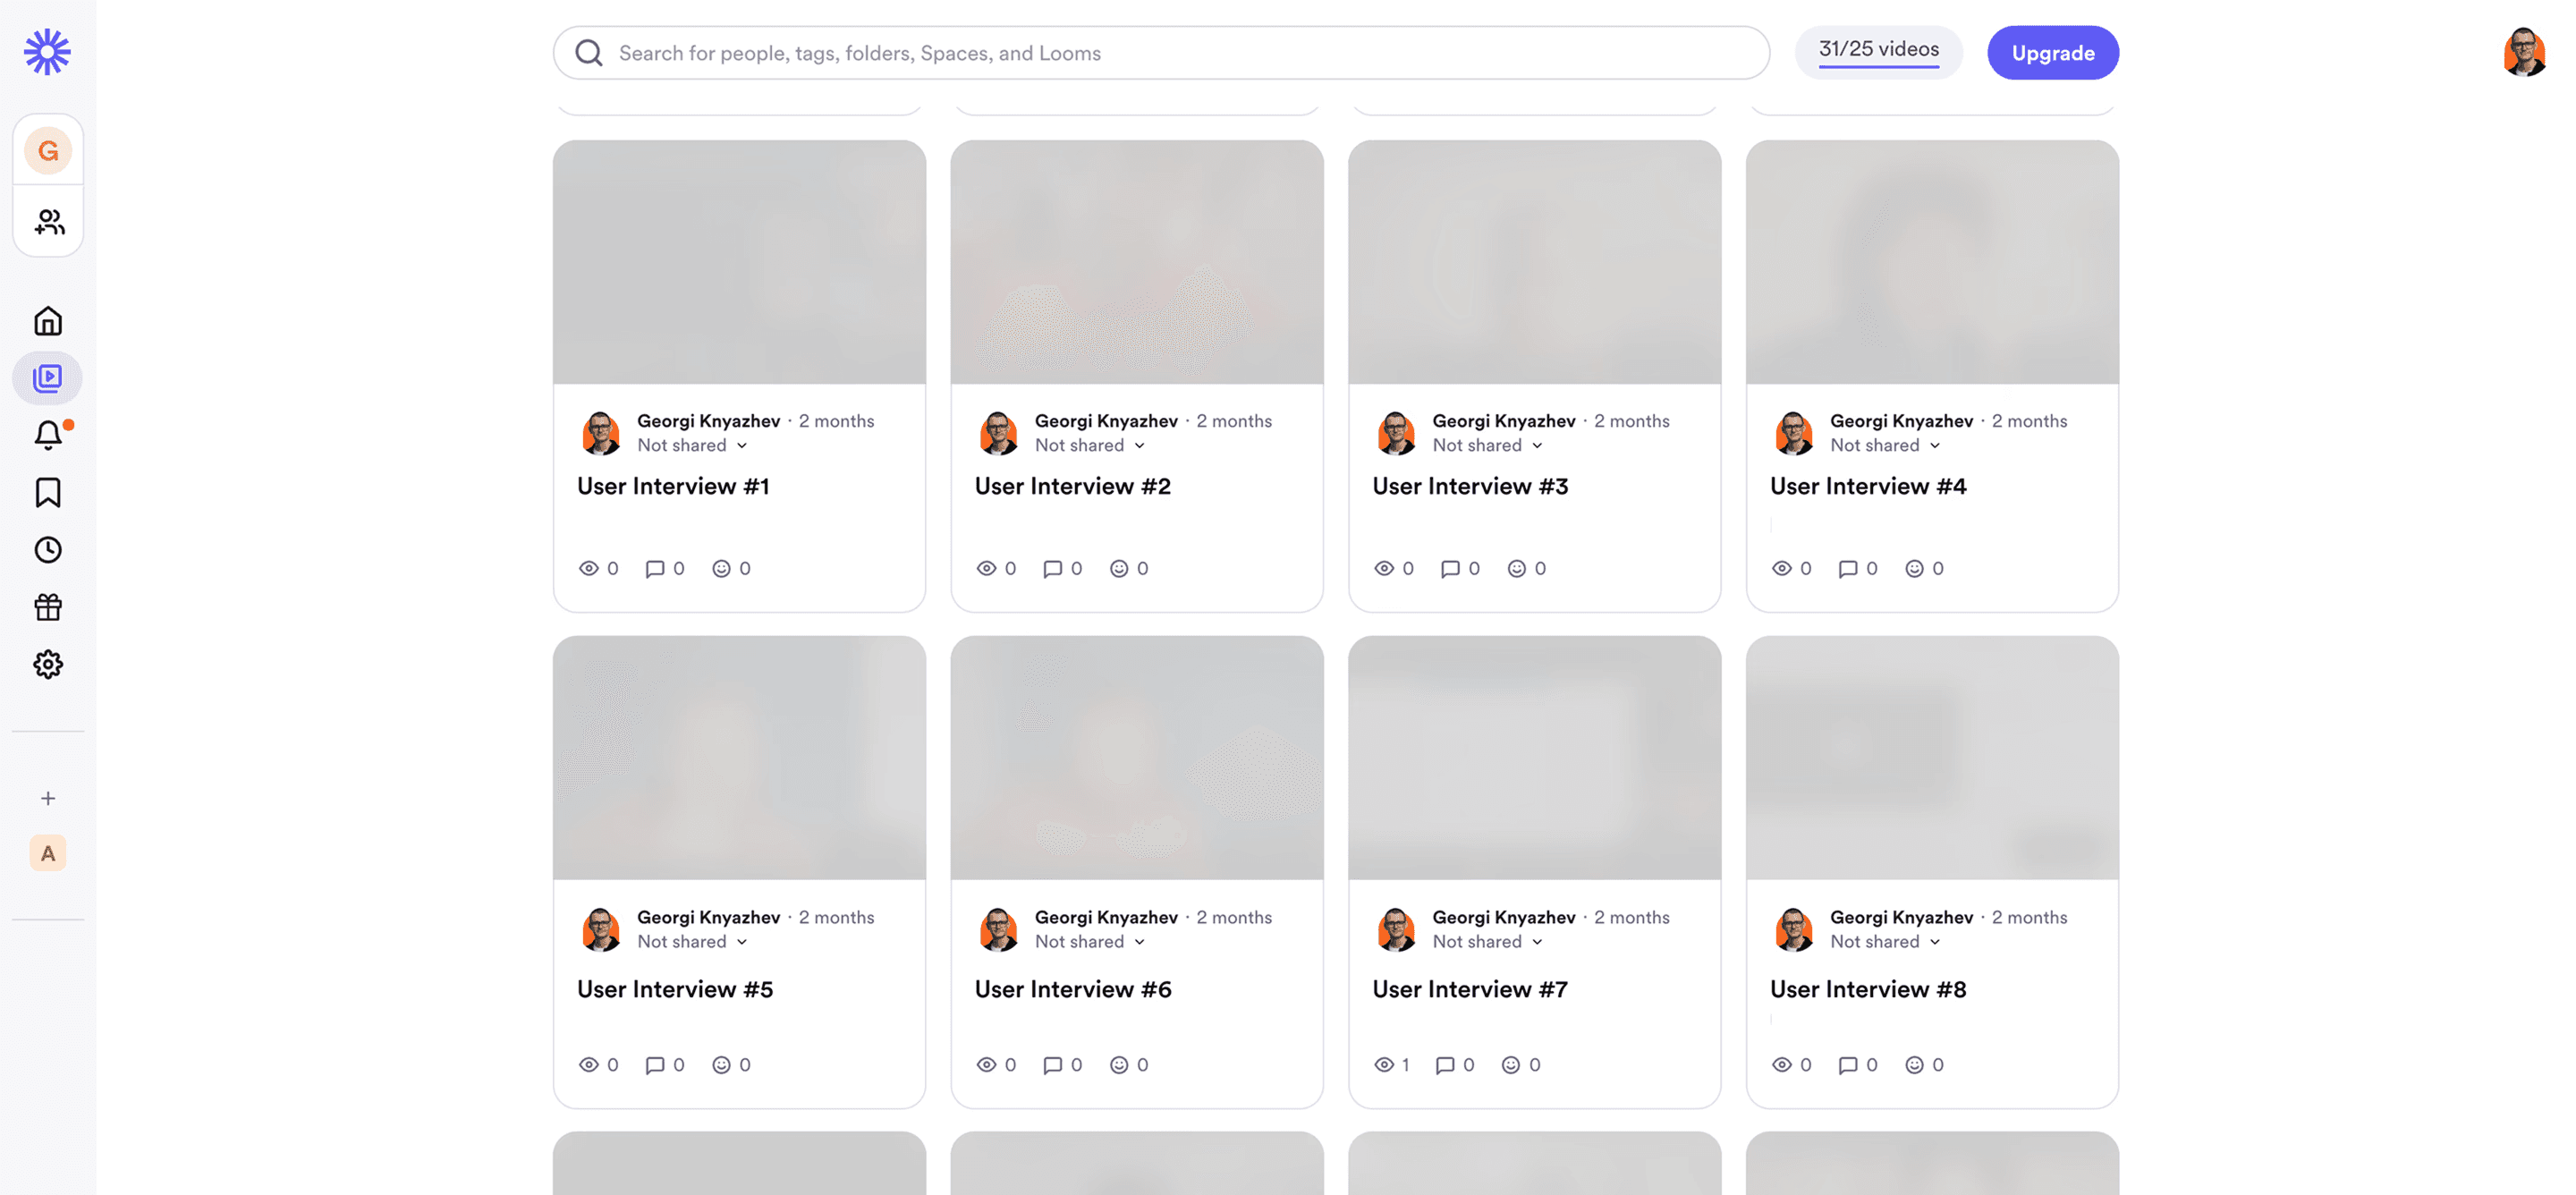Go to Home in sidebar
This screenshot has height=1195, width=2576.
tap(48, 321)
